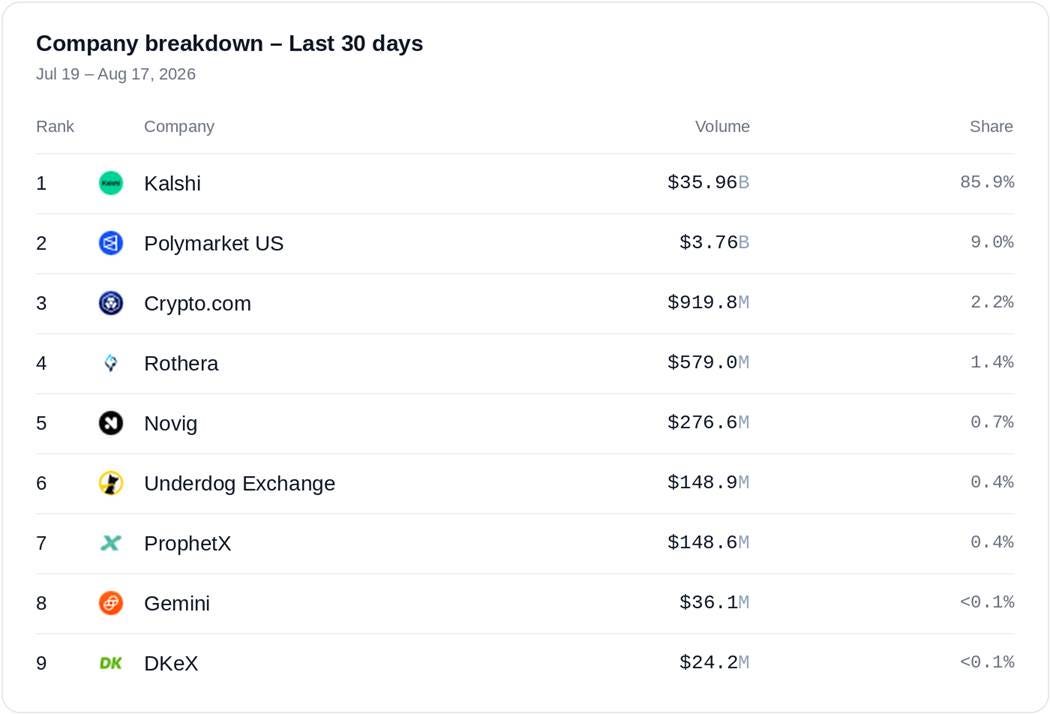Click the Kalshi 85.9% share value

987,182
